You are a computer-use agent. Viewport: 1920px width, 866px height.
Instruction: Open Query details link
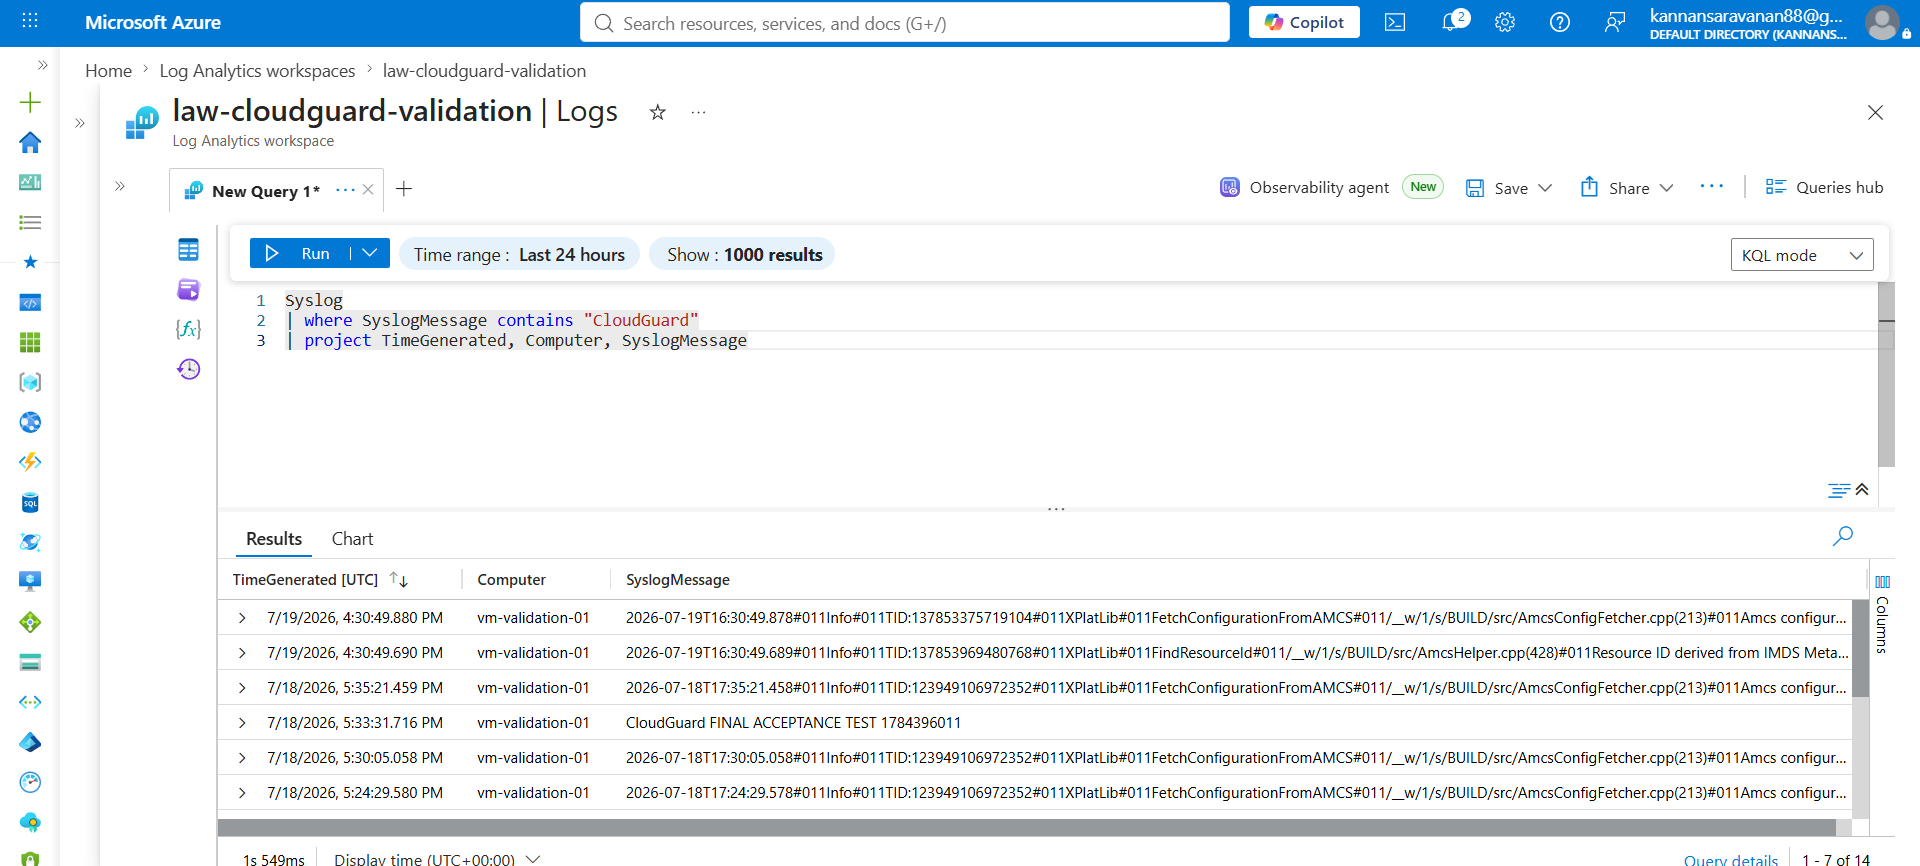pos(1731,859)
